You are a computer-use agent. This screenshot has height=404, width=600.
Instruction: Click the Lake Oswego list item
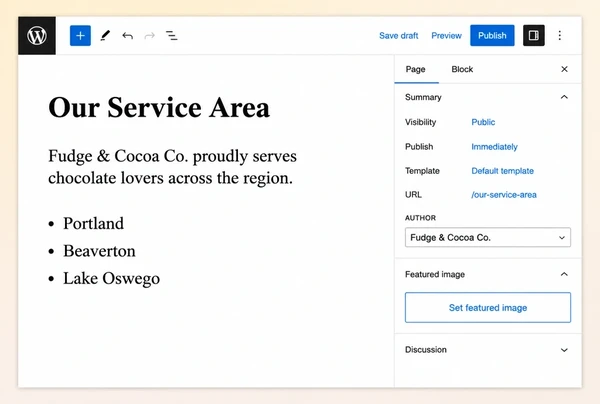click(111, 279)
